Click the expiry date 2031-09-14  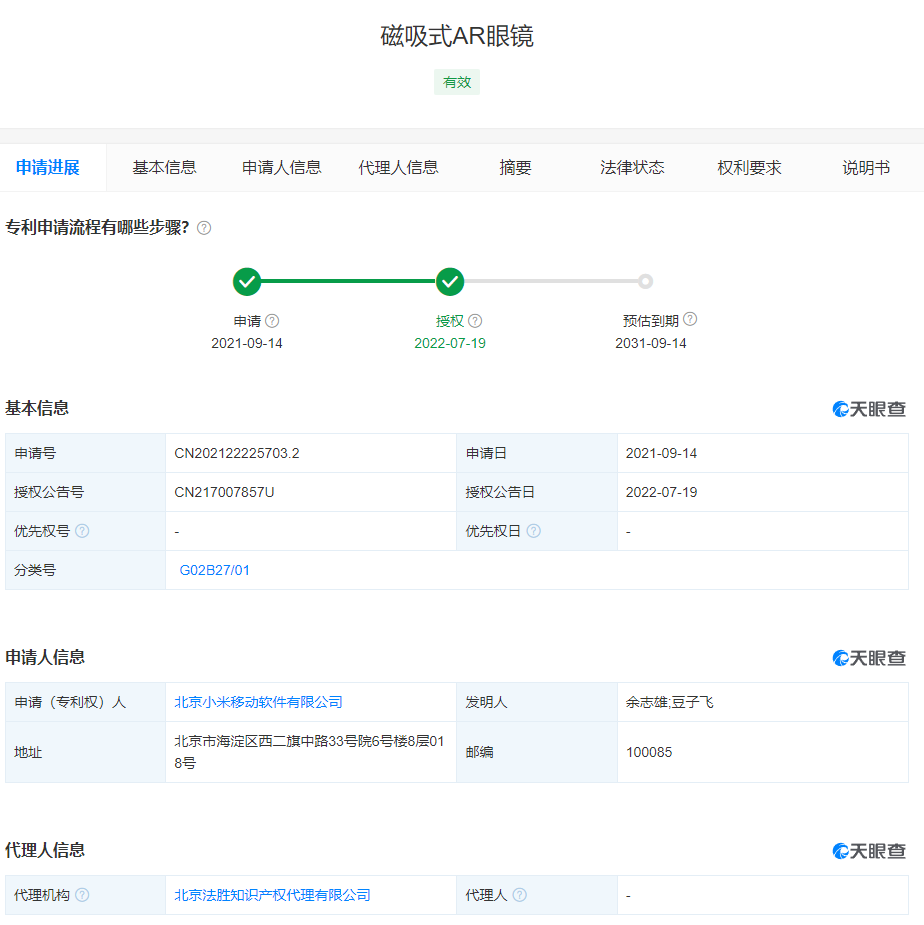tap(651, 343)
